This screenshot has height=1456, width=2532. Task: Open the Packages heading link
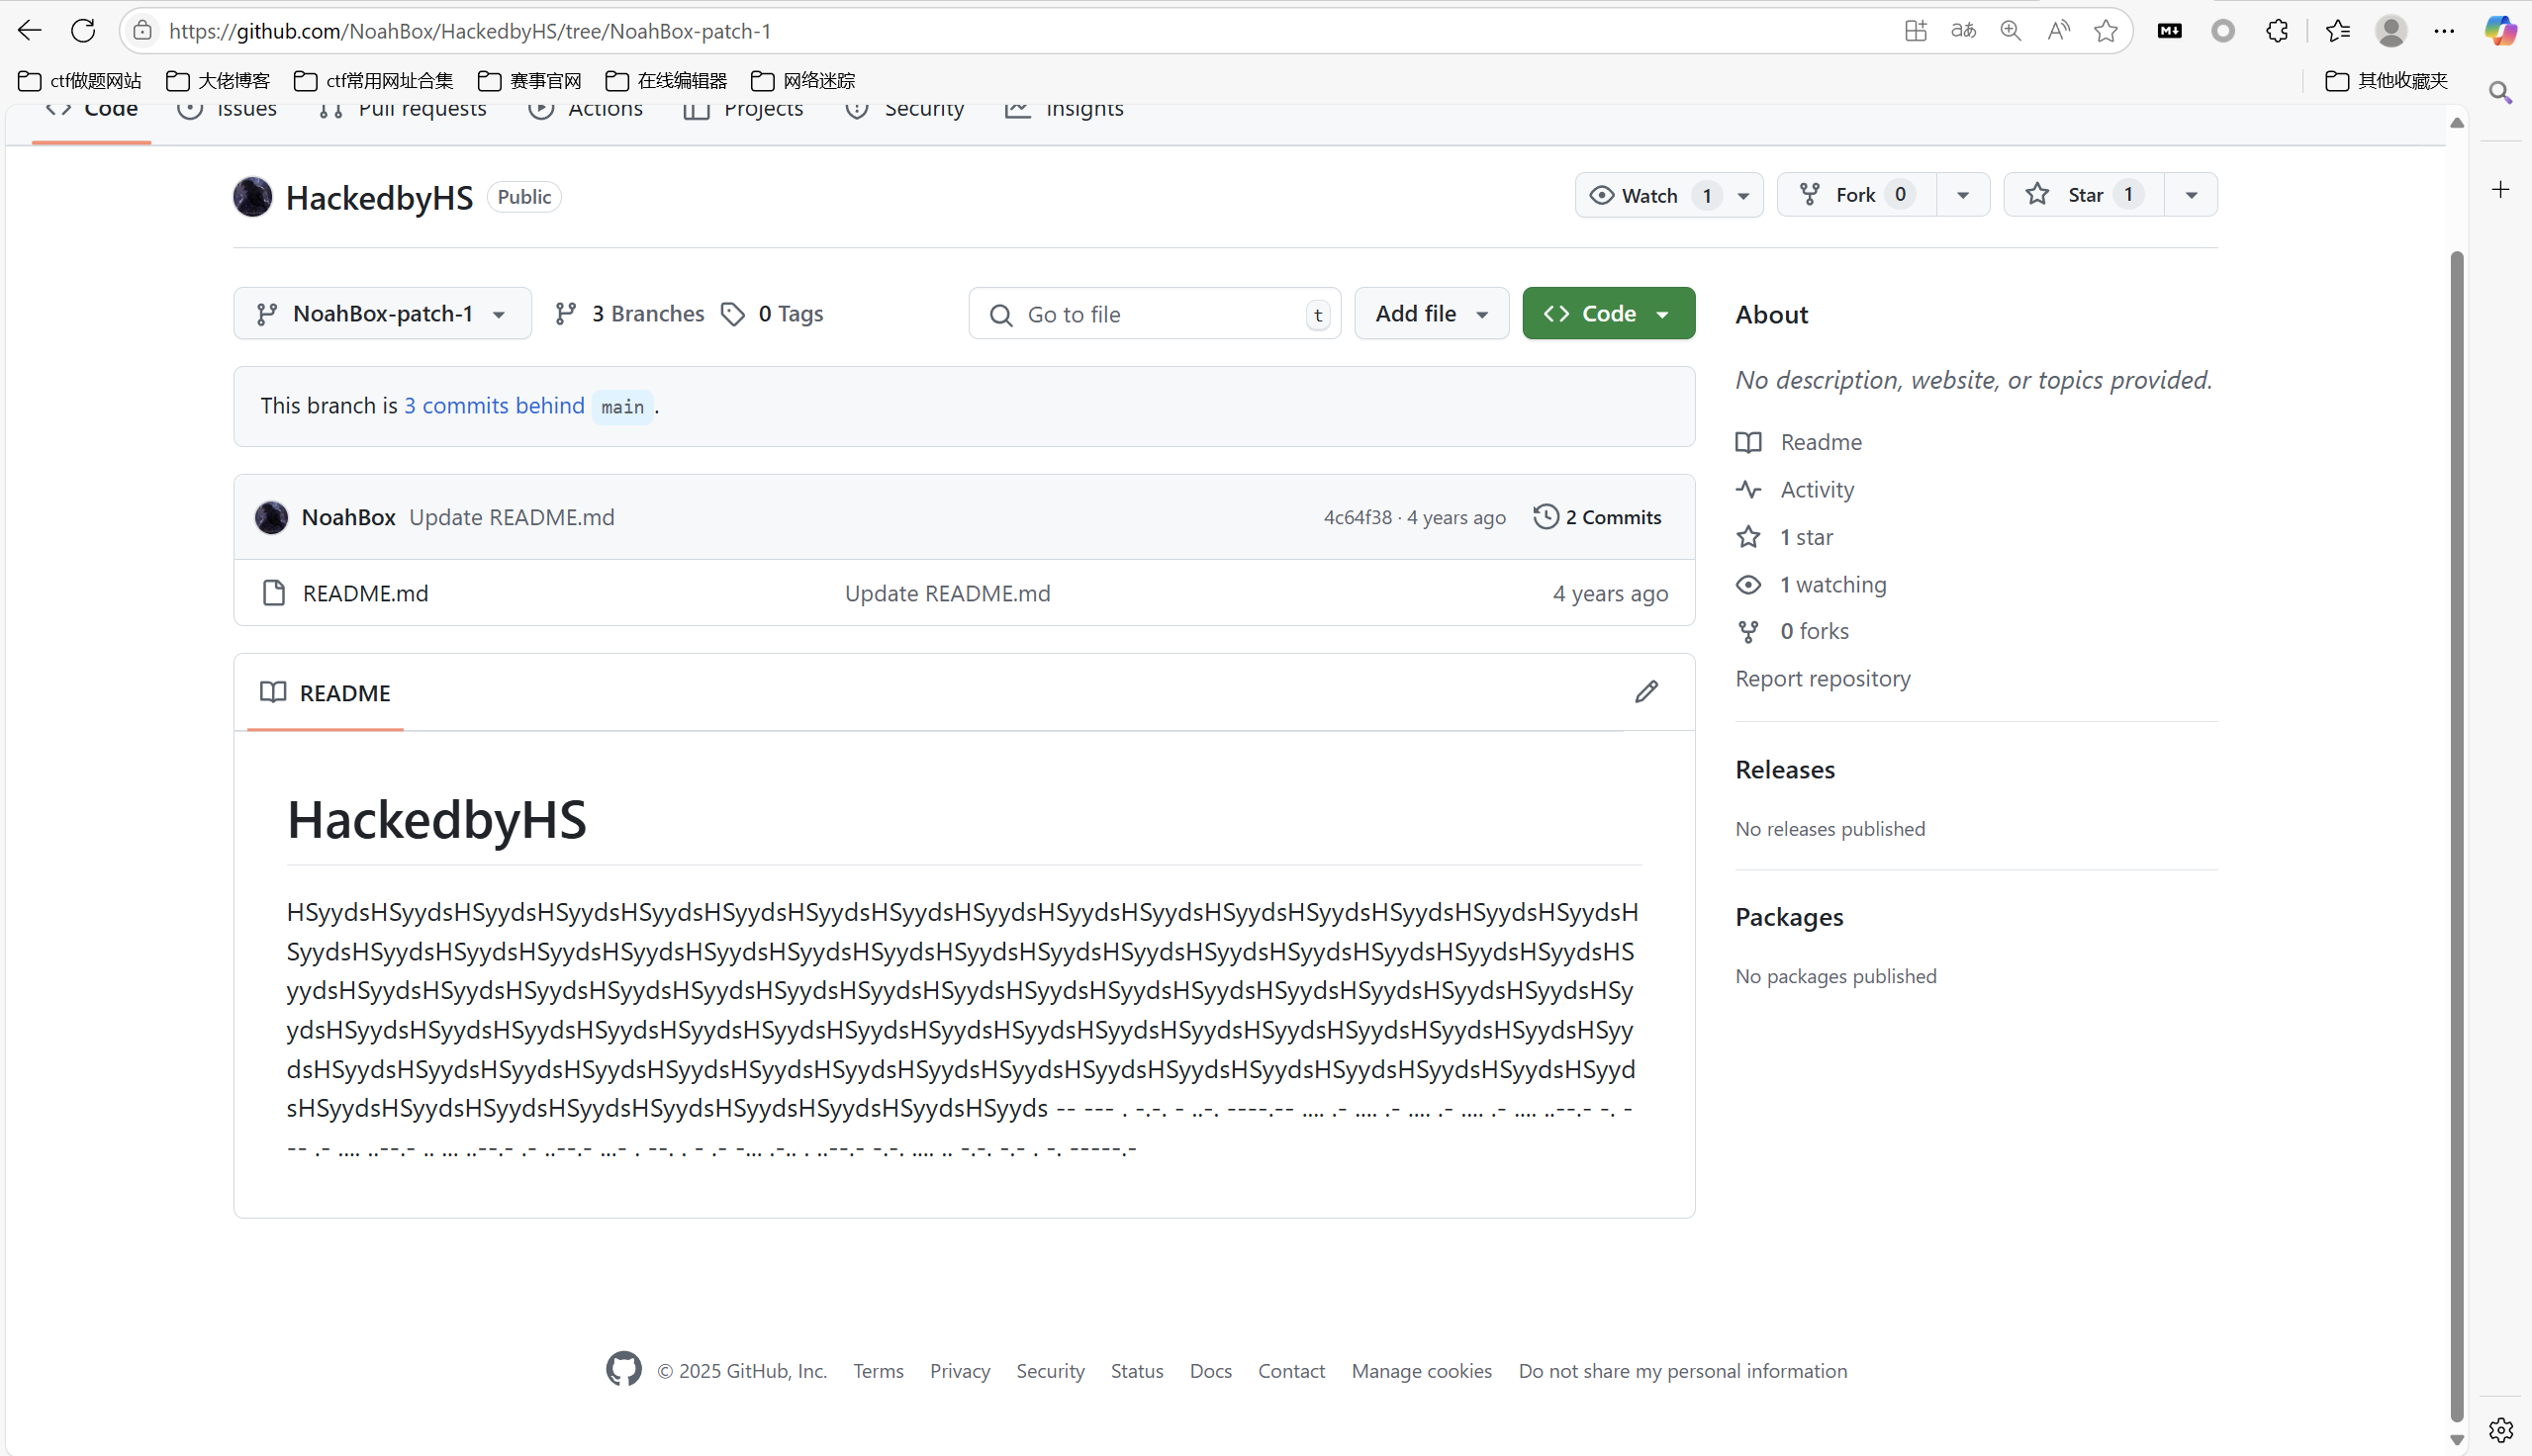[x=1788, y=917]
